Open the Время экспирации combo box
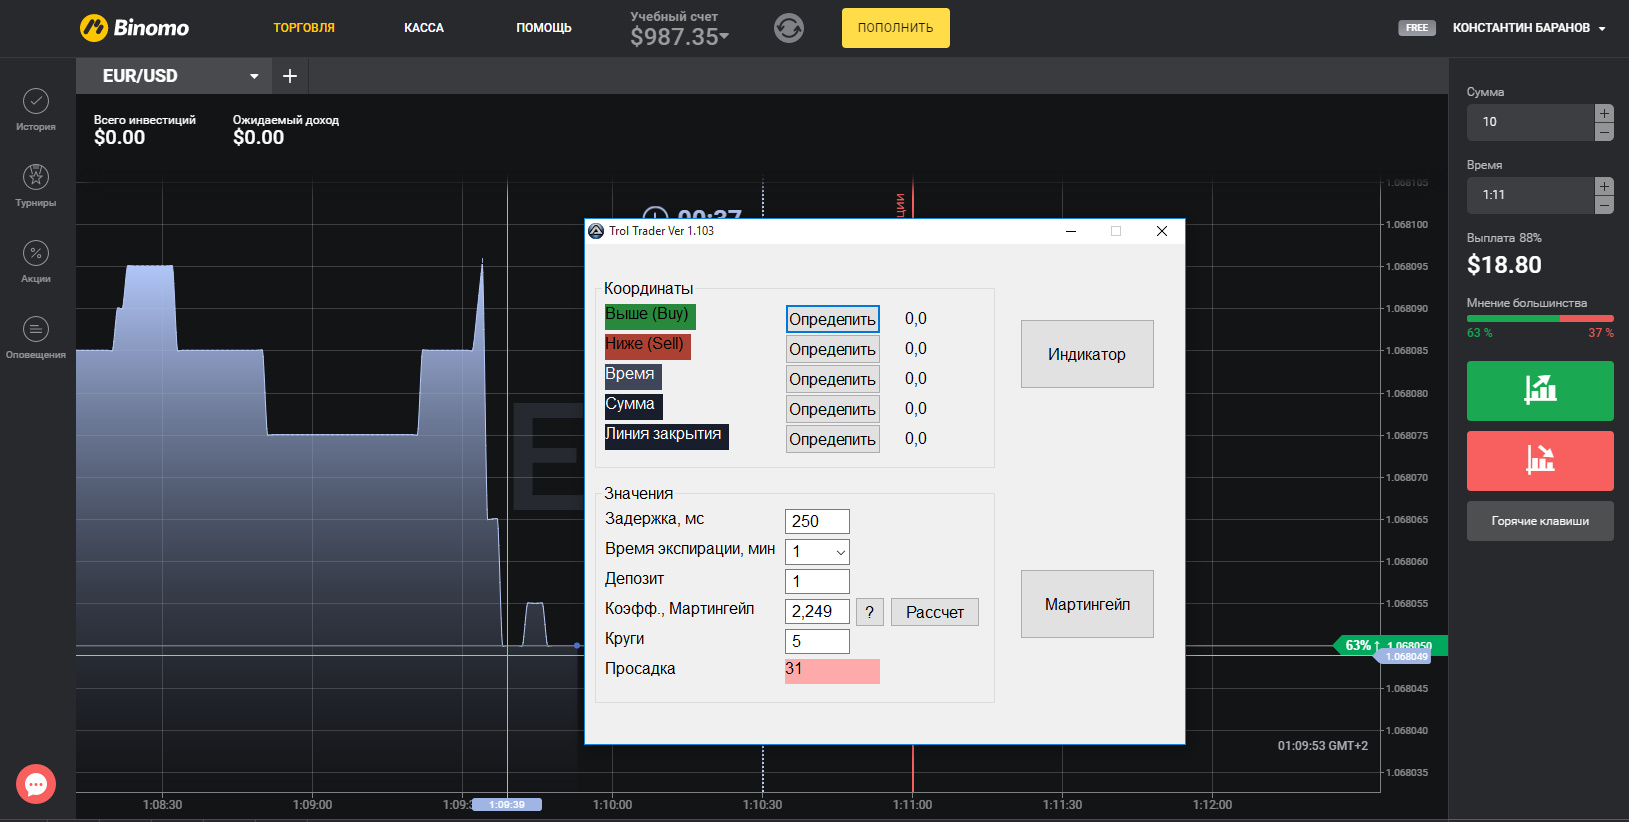 [x=817, y=552]
